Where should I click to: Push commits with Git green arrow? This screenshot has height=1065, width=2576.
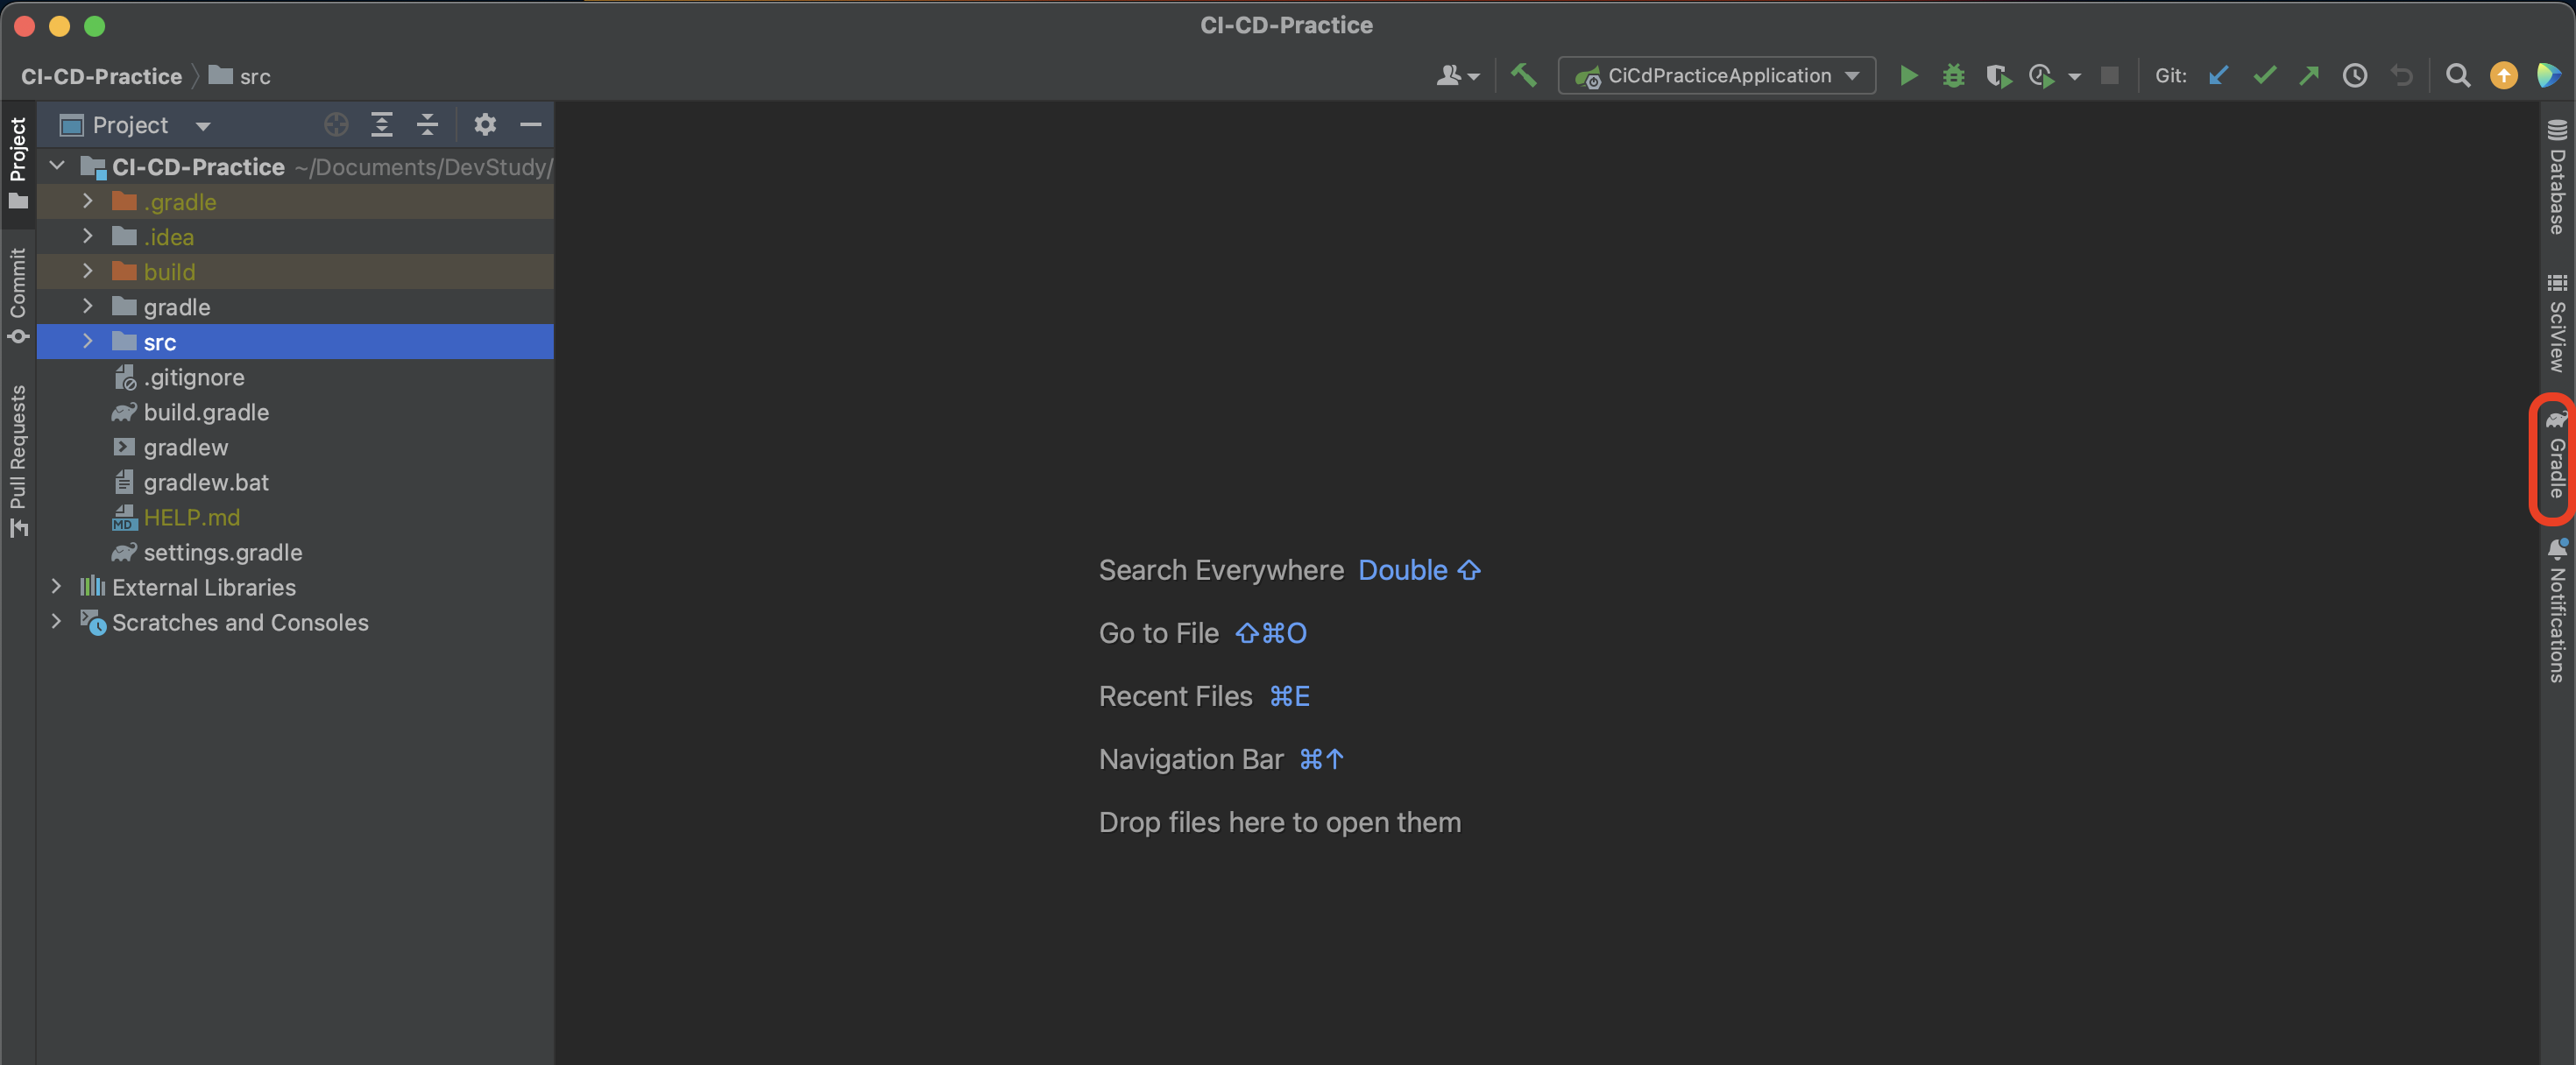click(2309, 76)
